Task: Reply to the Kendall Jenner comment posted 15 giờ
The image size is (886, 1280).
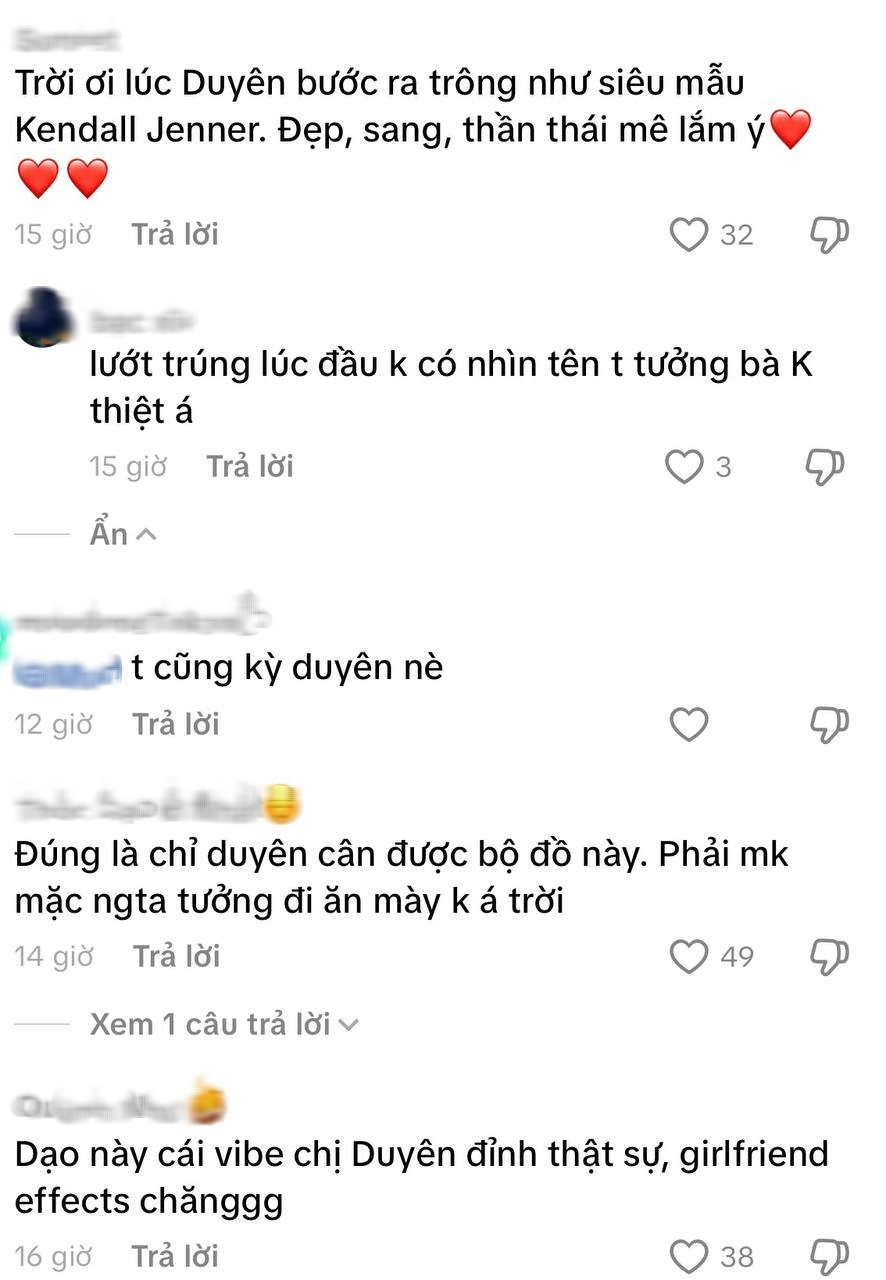Action: tap(175, 235)
